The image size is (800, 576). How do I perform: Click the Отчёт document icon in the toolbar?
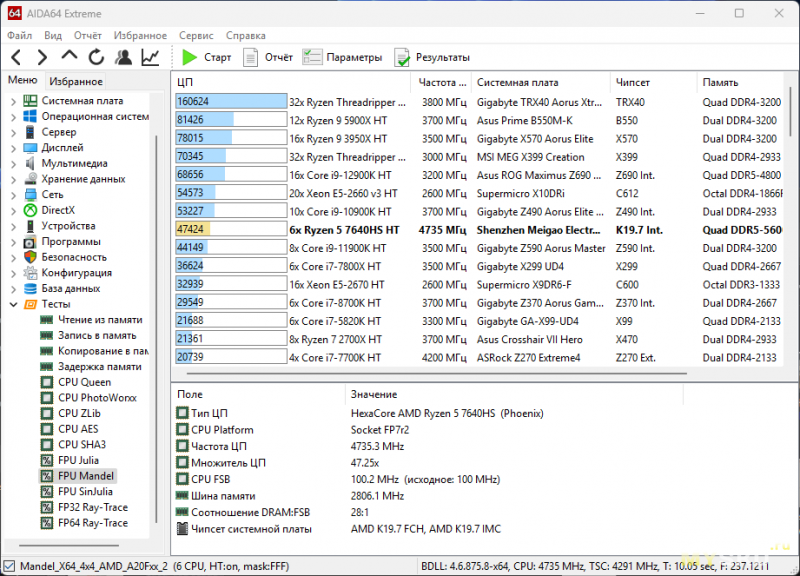click(250, 57)
